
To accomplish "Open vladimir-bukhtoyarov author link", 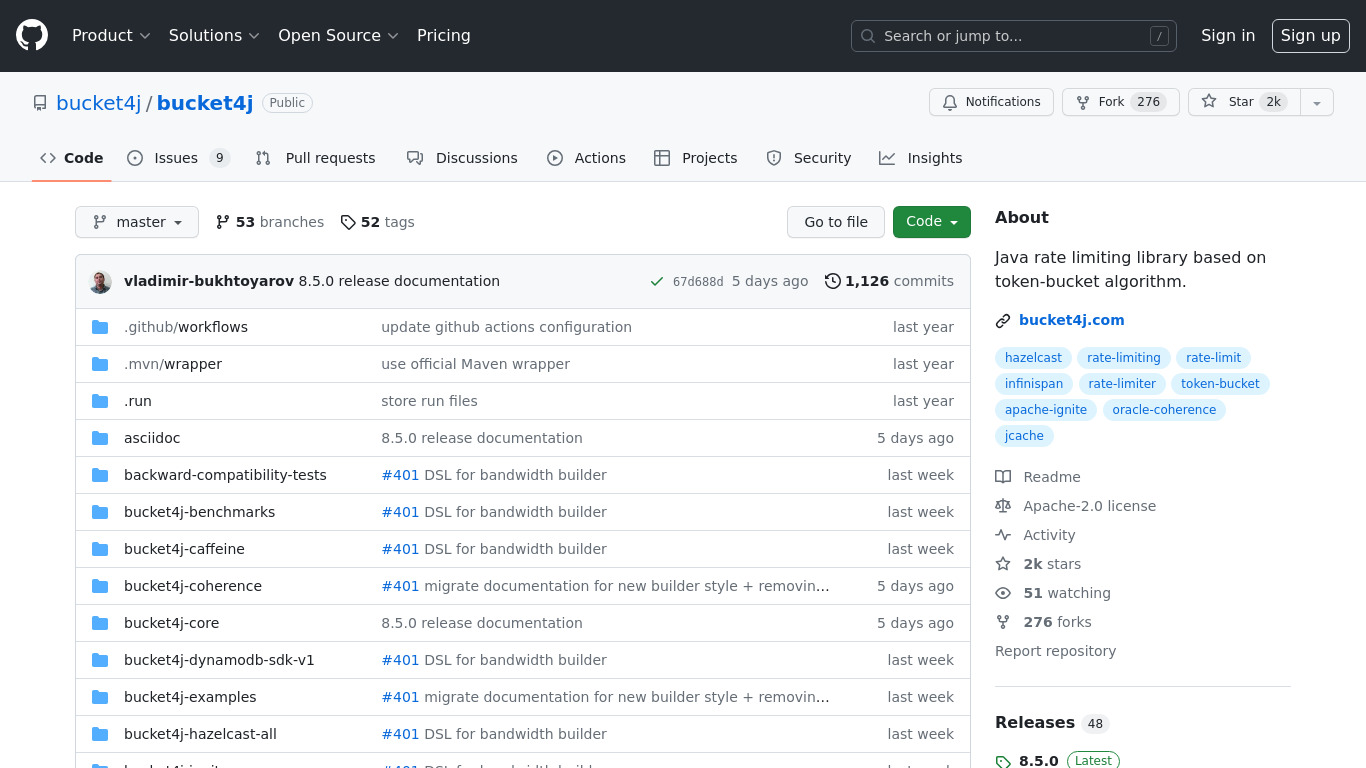I will [209, 281].
